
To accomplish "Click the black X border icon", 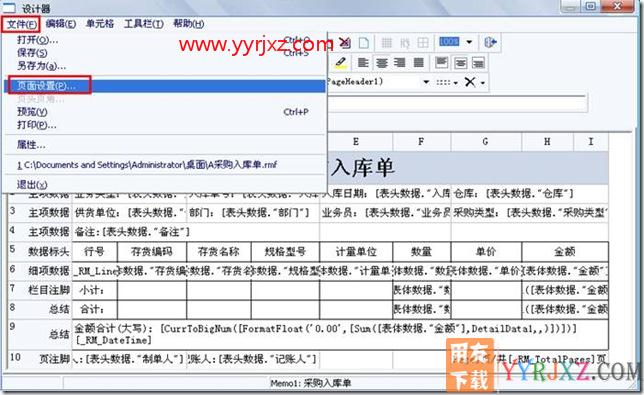I will tap(470, 82).
